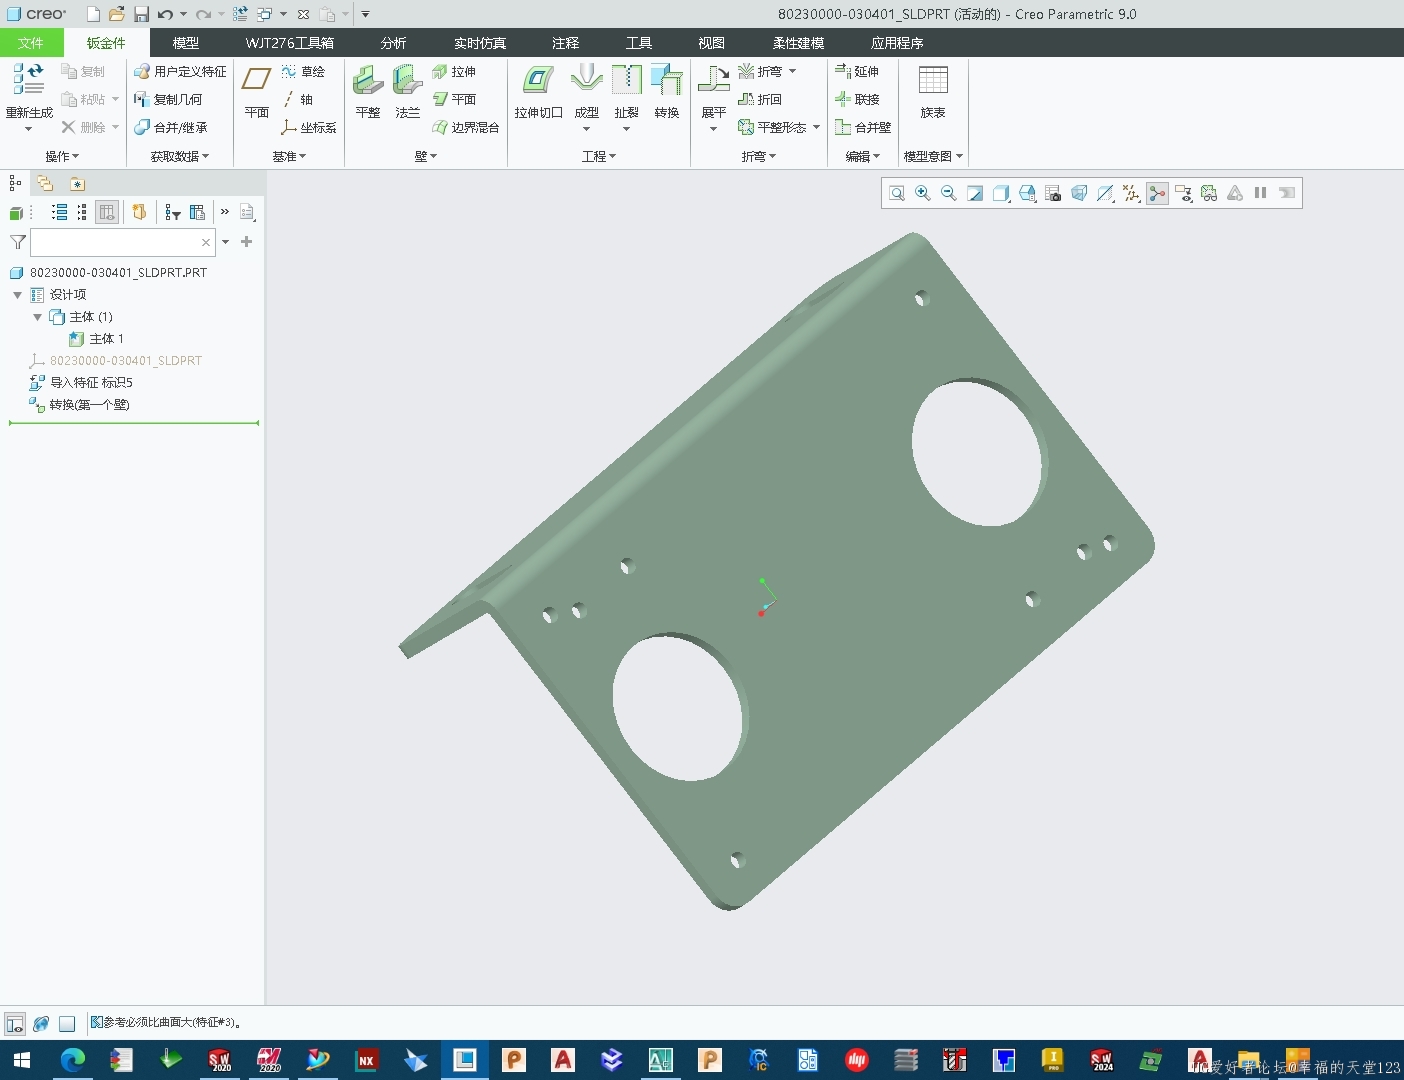
Task: Click the Rip (扯裂) tool icon
Action: [x=626, y=80]
